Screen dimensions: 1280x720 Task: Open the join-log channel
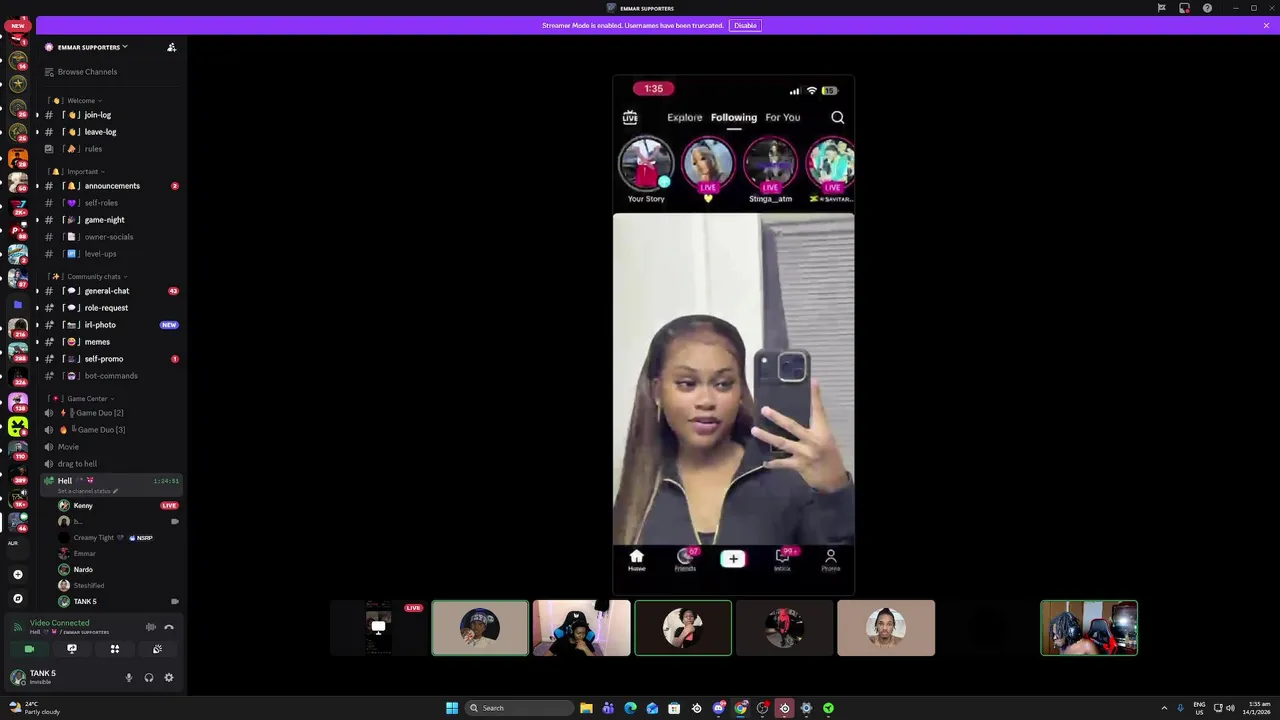[x=111, y=115]
